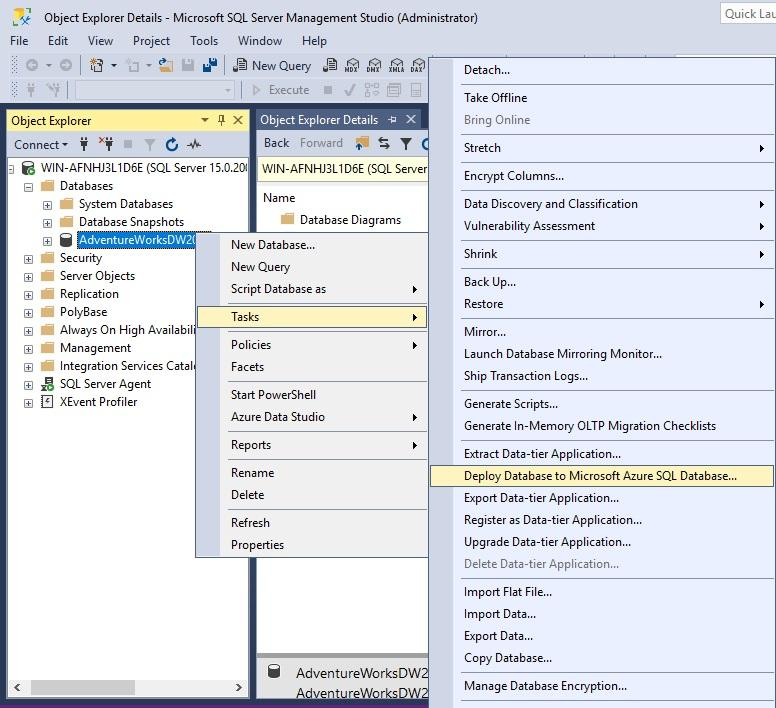
Task: Choose Generate Scripts... from Tasks submenu
Action: 601,404
